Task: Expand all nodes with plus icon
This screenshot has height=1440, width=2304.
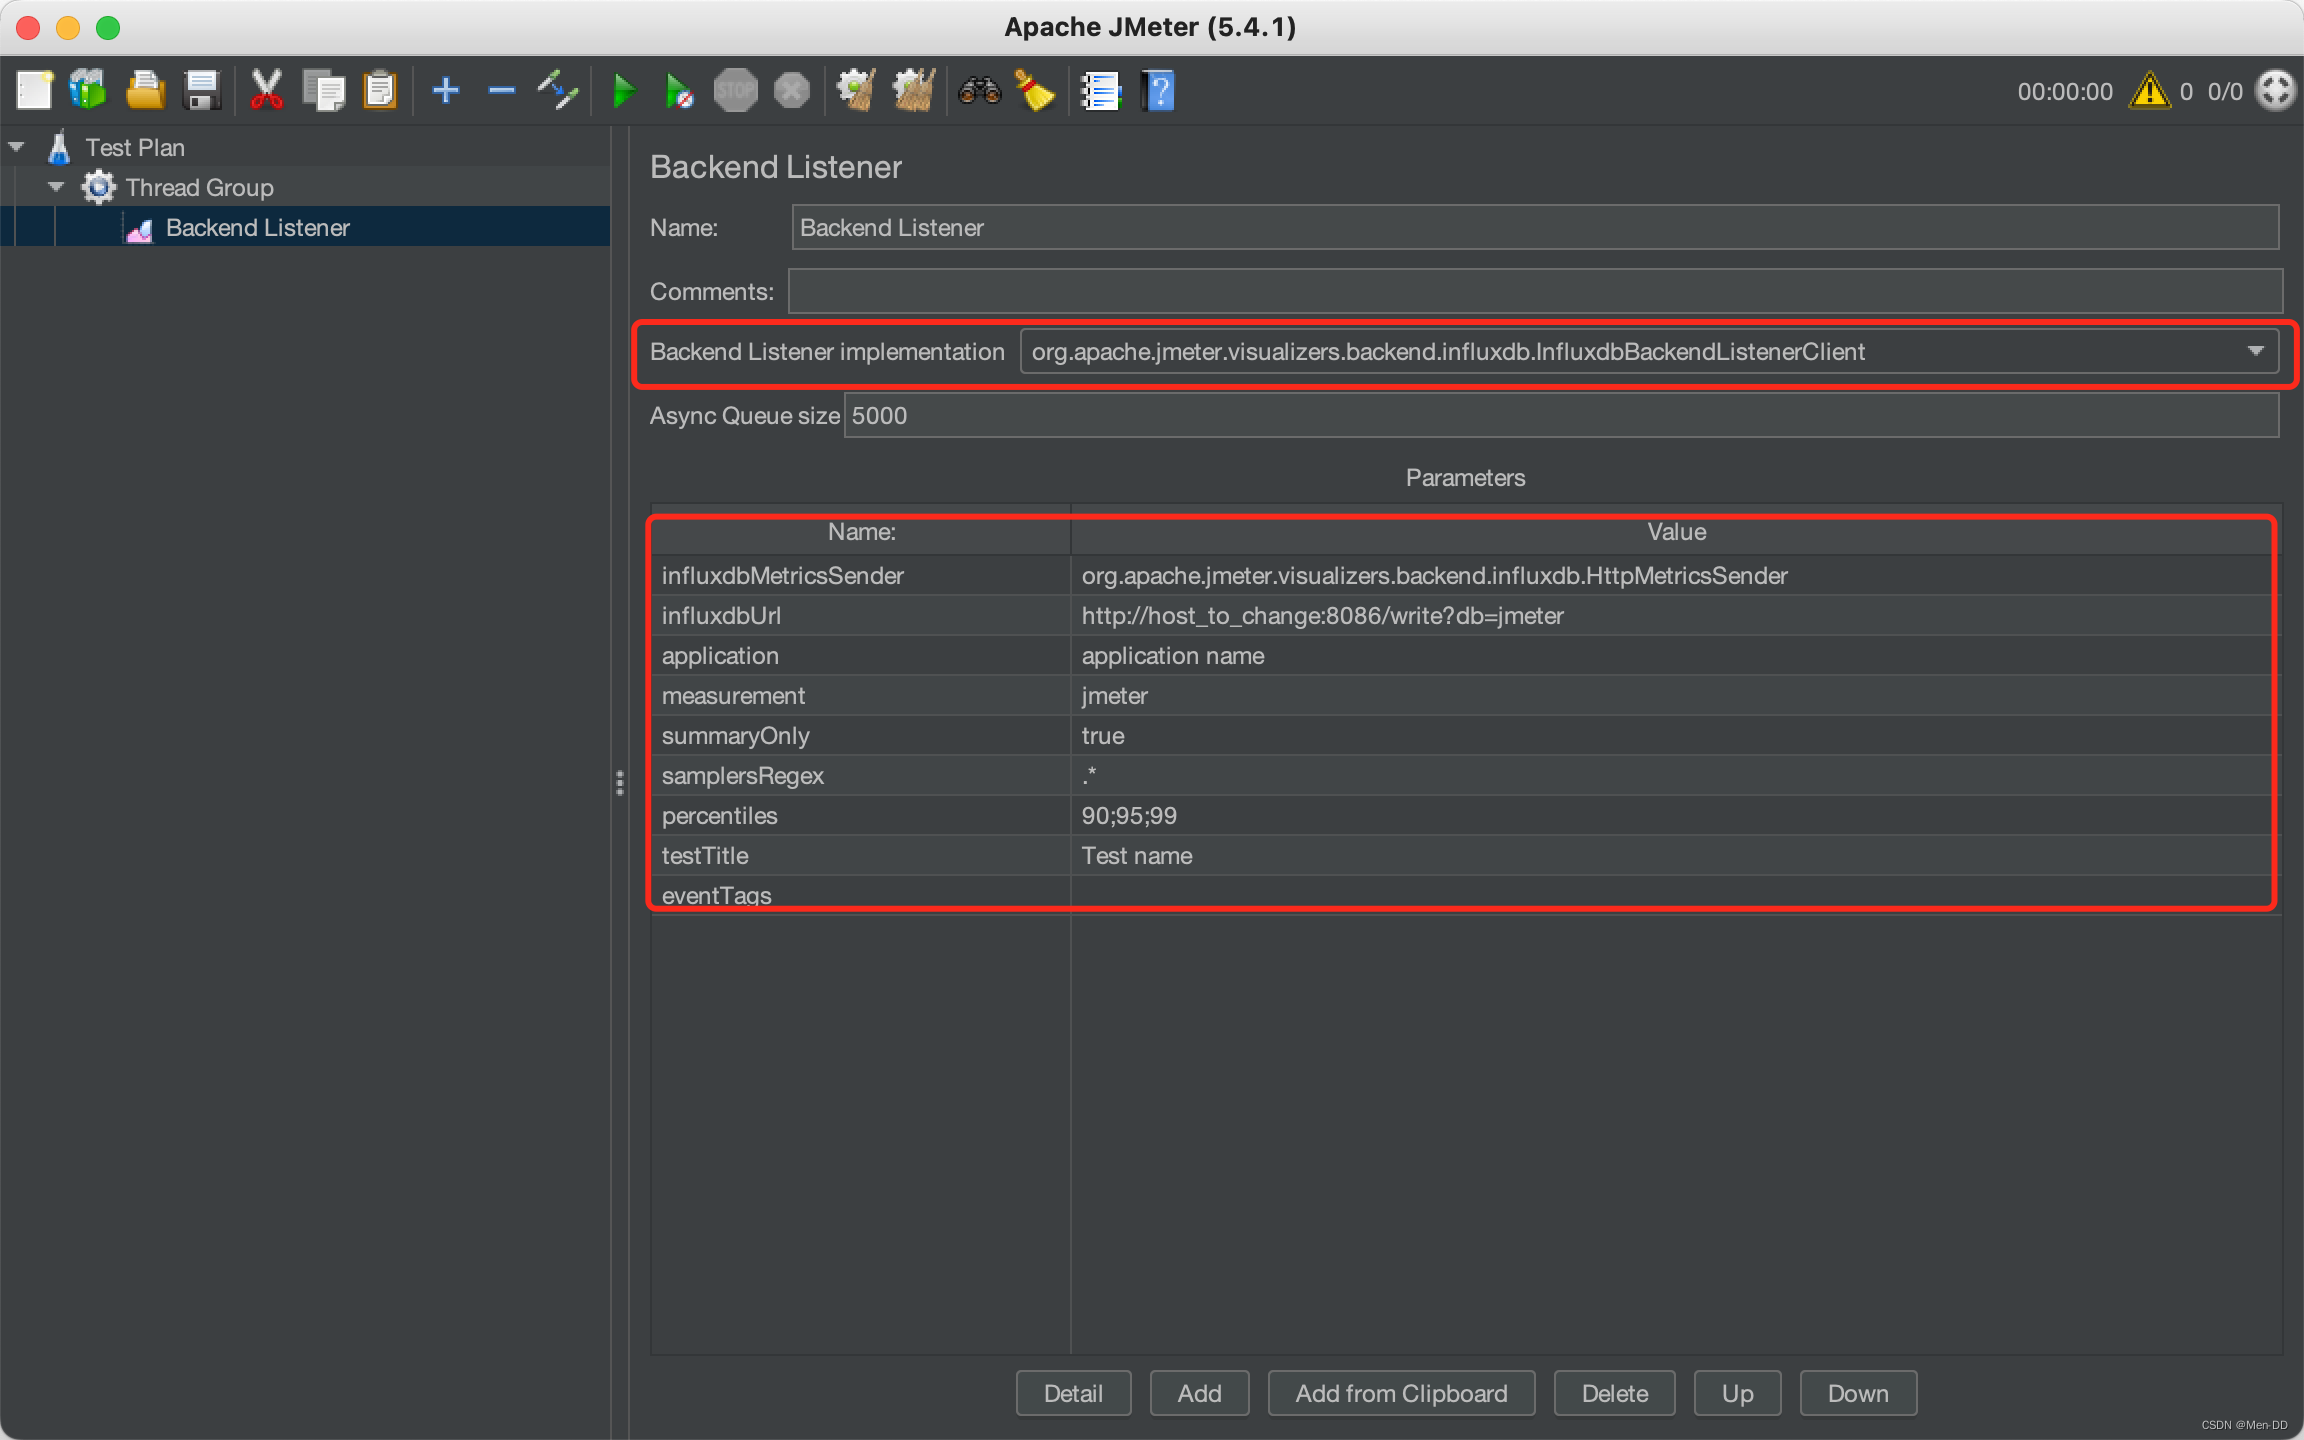Action: pyautogui.click(x=446, y=91)
